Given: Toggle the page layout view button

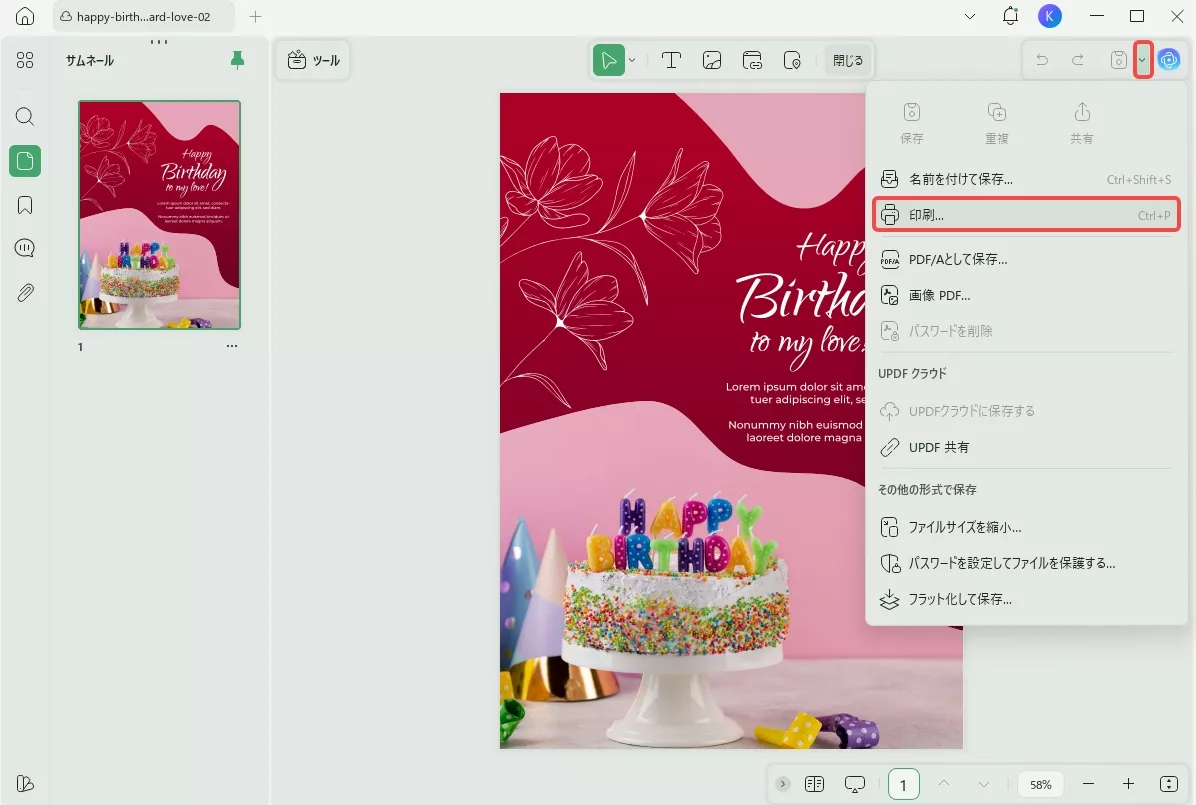Looking at the screenshot, I should [x=814, y=784].
